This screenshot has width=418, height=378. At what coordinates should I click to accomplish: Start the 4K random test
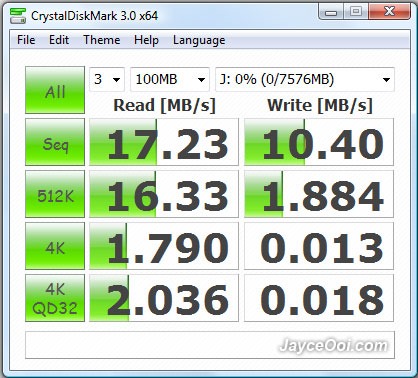pos(55,246)
